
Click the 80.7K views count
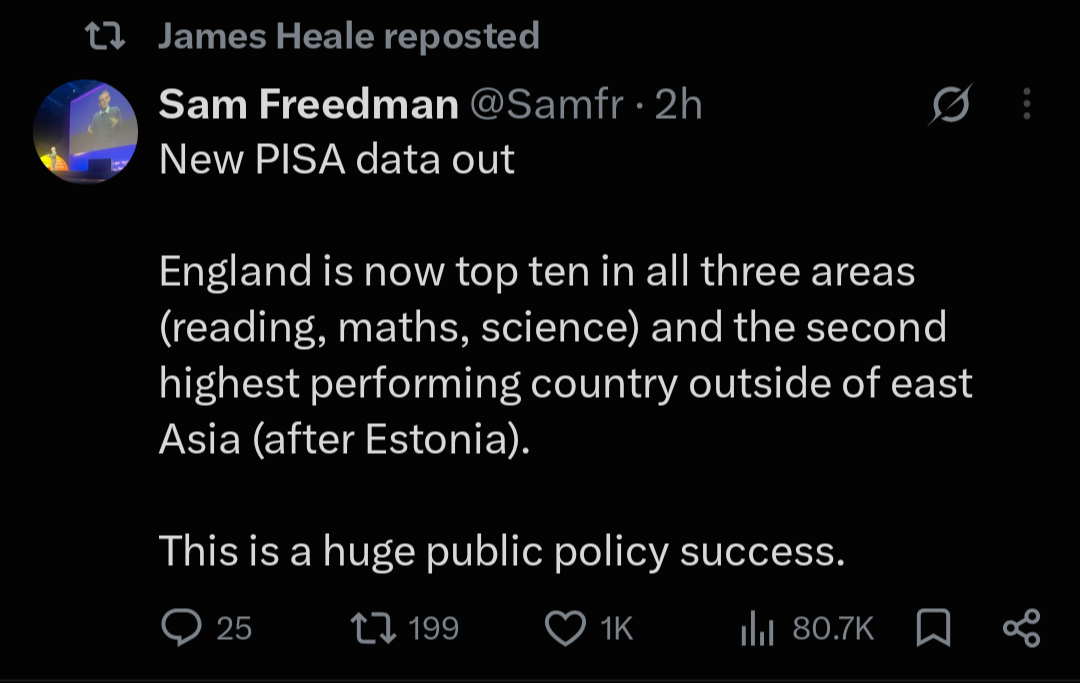(833, 628)
